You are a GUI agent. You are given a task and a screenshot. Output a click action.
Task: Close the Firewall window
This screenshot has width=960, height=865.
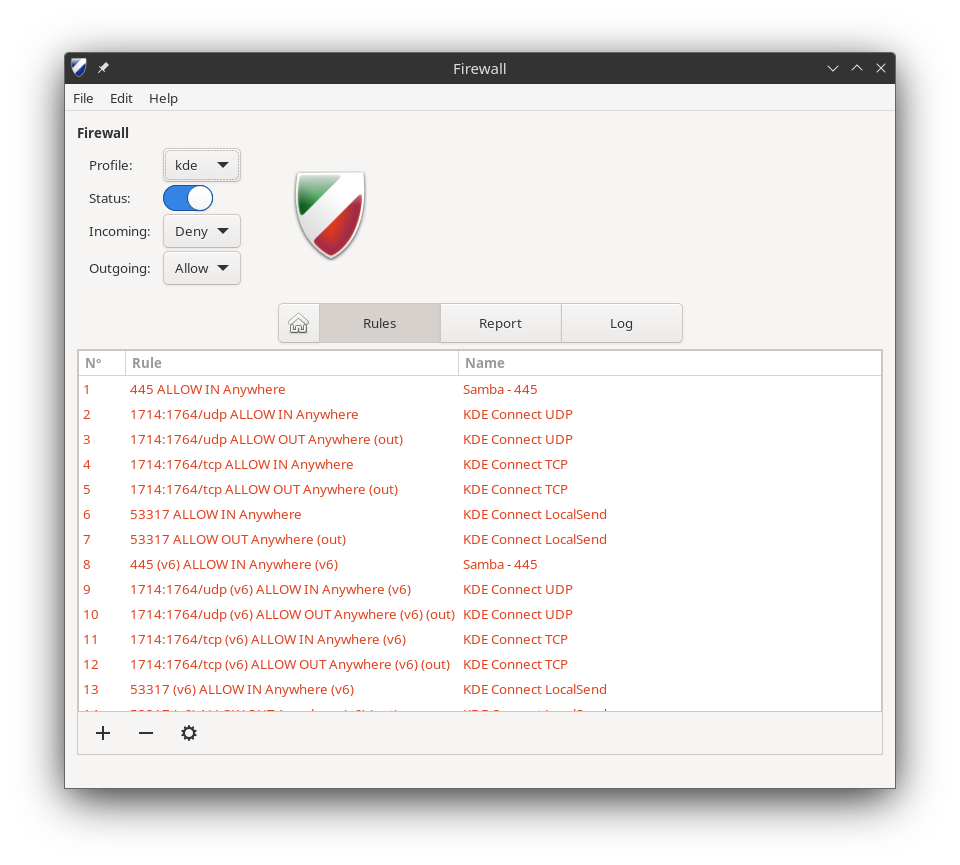pyautogui.click(x=881, y=68)
